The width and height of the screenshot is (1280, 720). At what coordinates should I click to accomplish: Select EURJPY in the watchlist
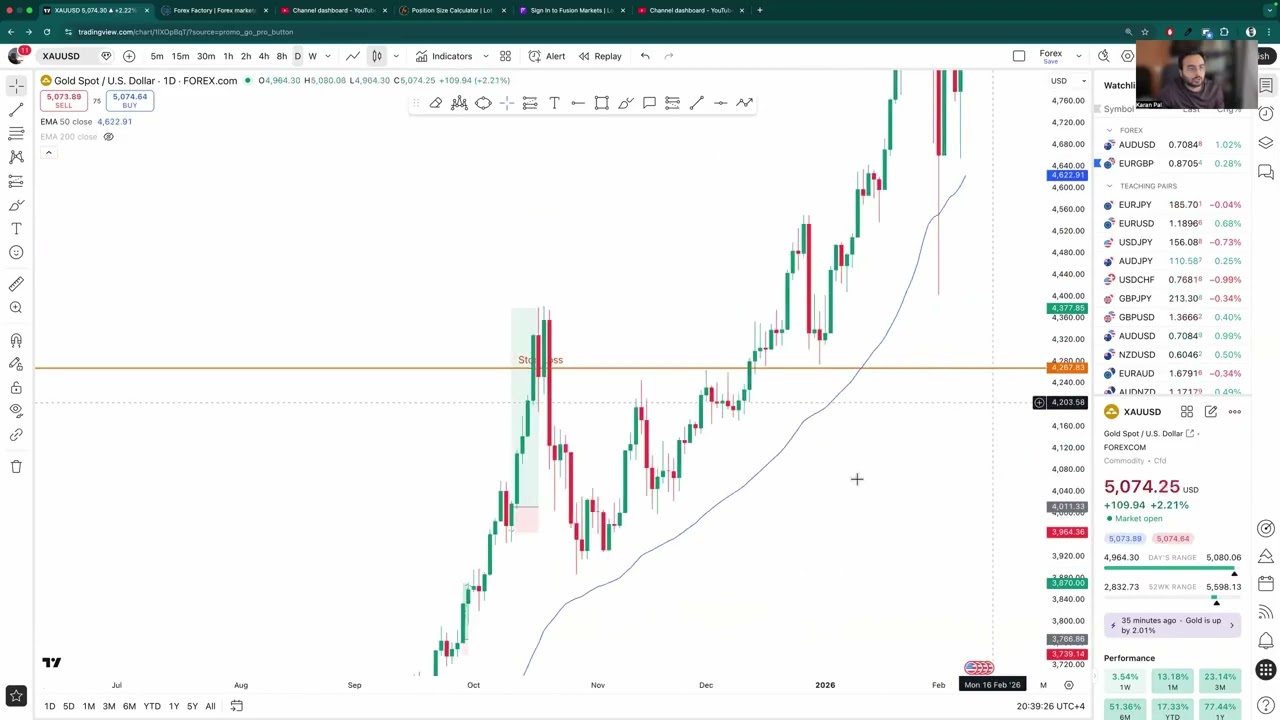pos(1174,205)
